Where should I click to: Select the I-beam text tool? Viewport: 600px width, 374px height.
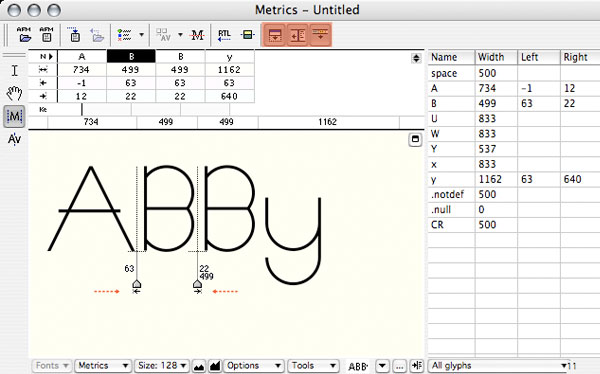(x=15, y=70)
